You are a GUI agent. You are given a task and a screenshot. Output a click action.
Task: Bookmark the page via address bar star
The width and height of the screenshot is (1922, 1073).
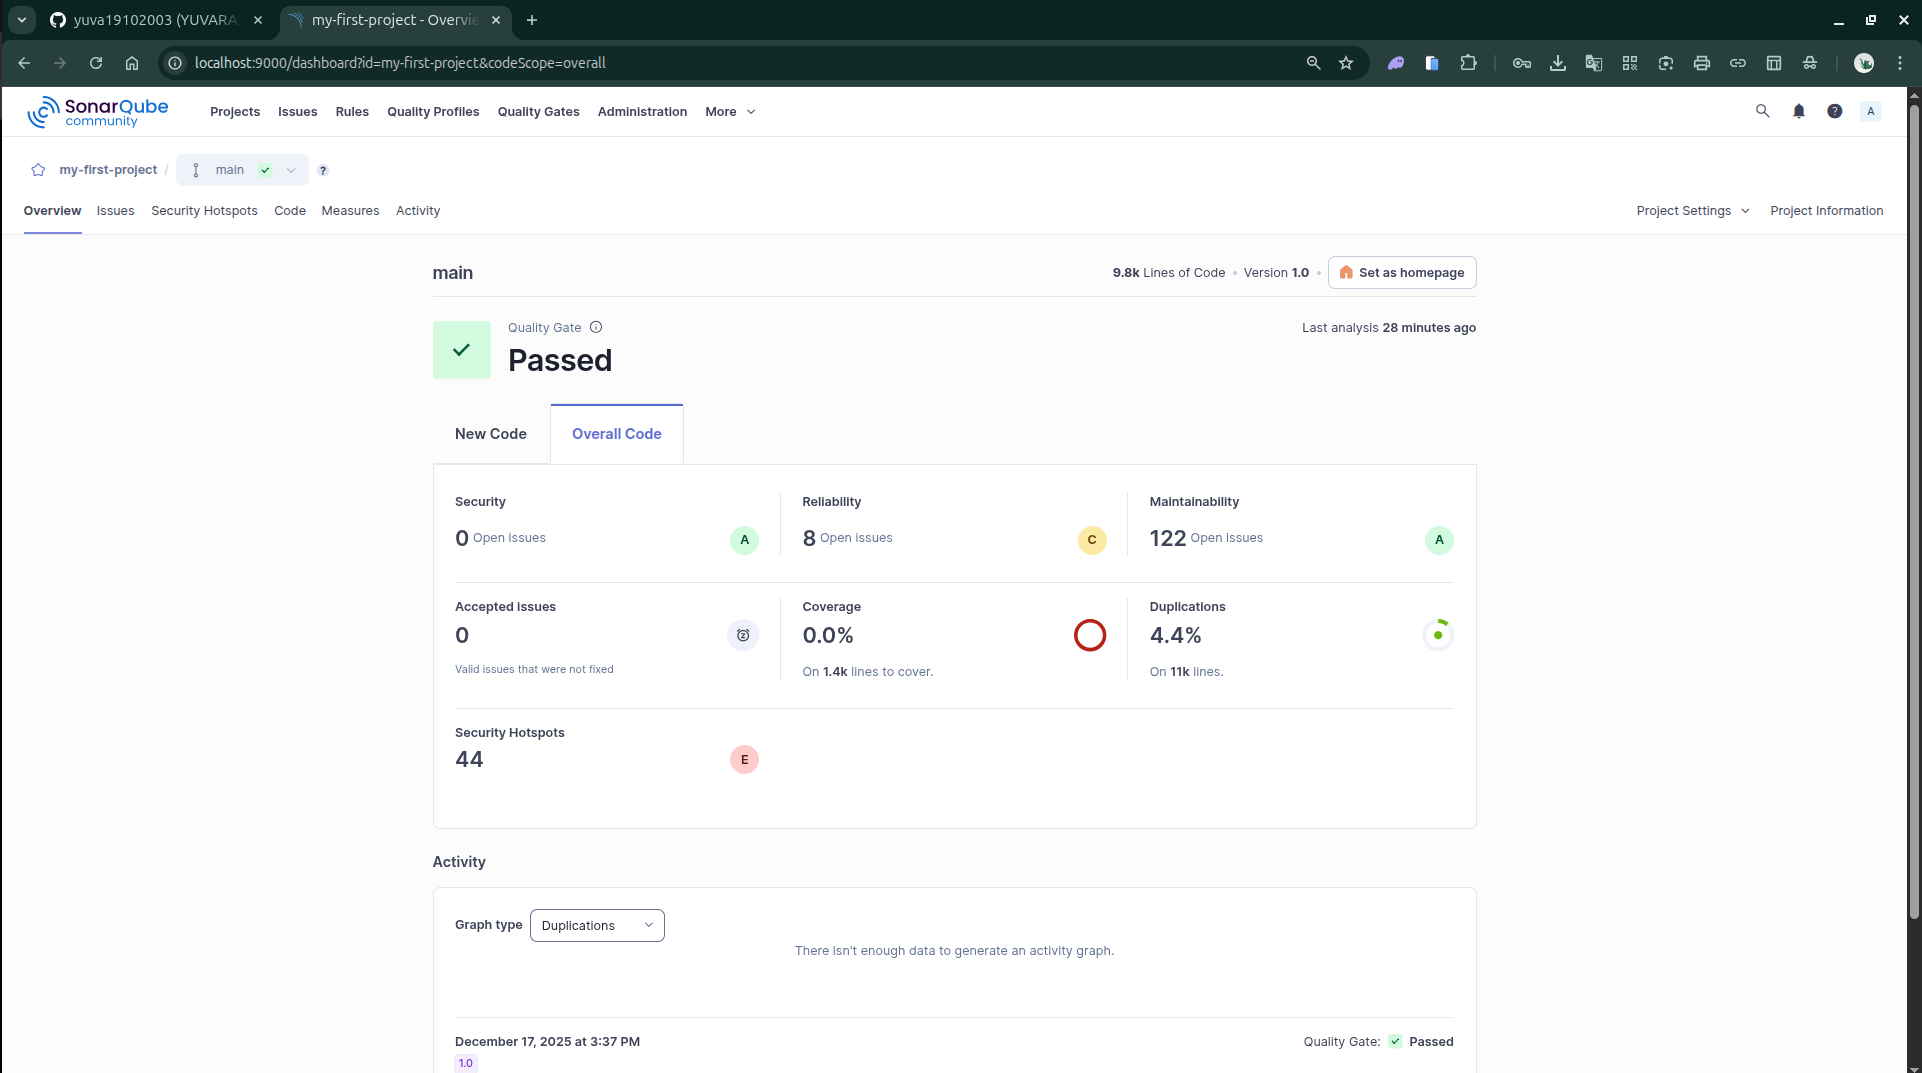click(x=1345, y=62)
